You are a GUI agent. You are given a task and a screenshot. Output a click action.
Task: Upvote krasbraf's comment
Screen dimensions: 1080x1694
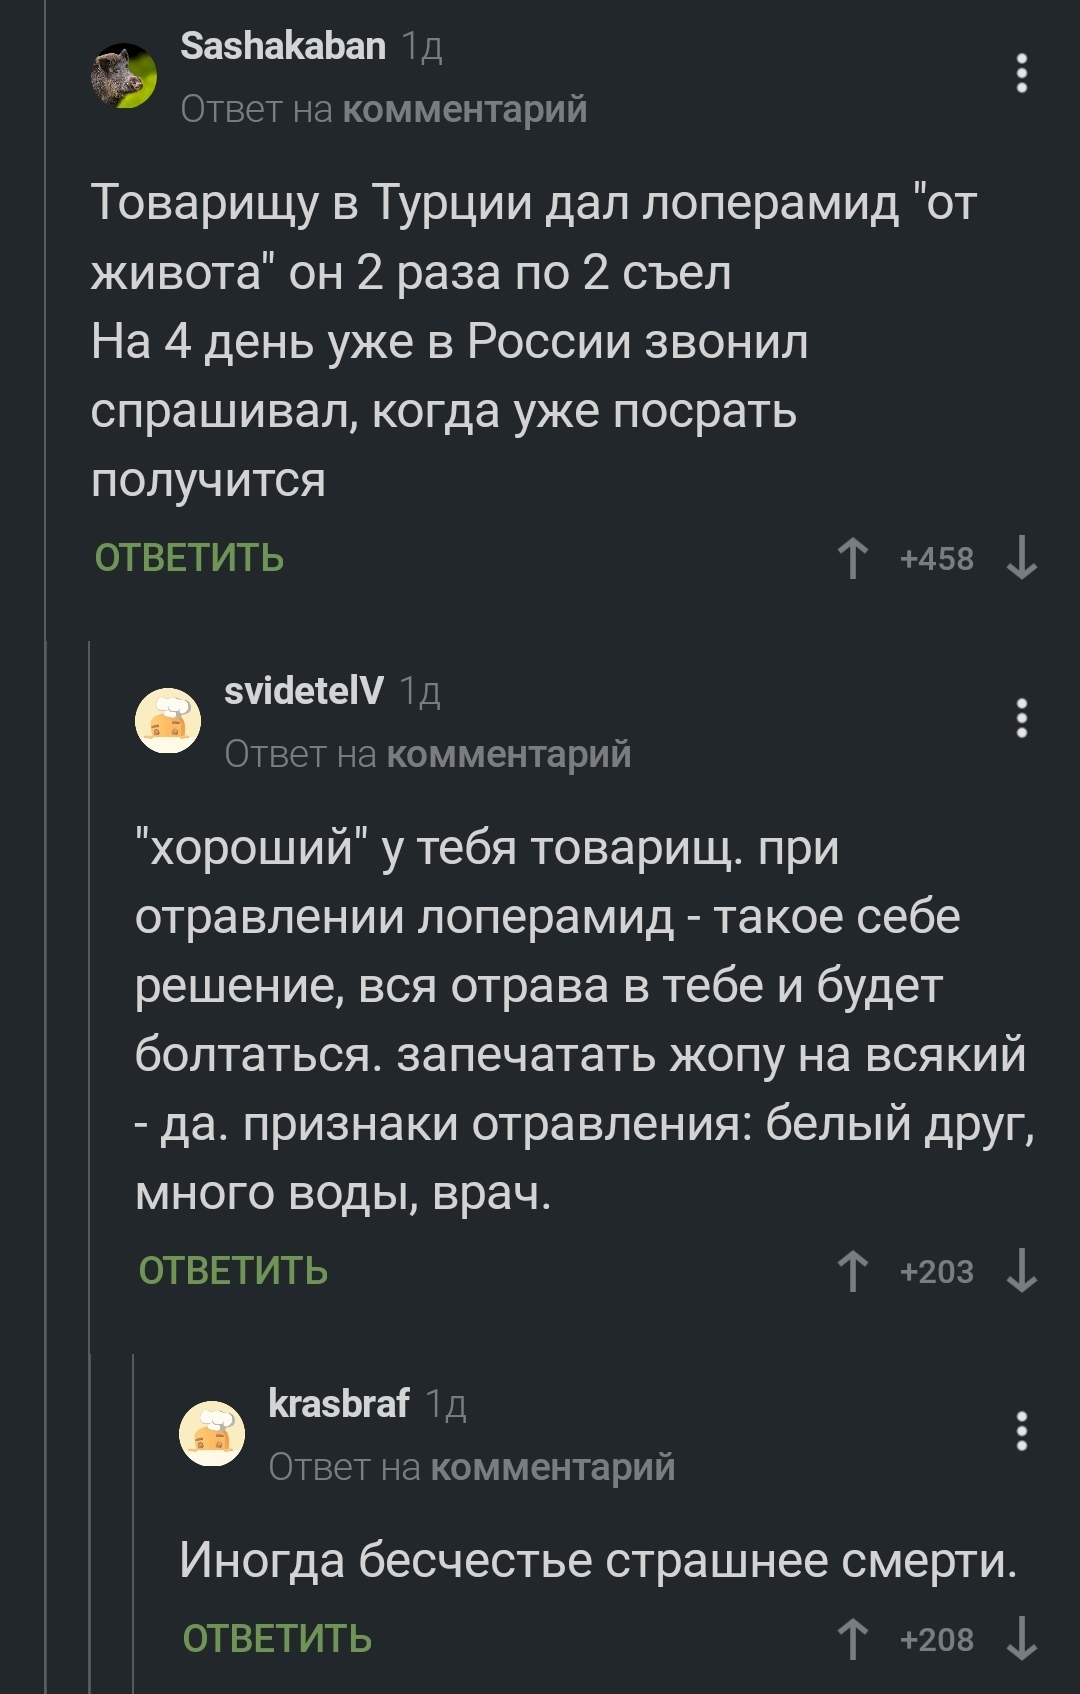coord(852,1640)
